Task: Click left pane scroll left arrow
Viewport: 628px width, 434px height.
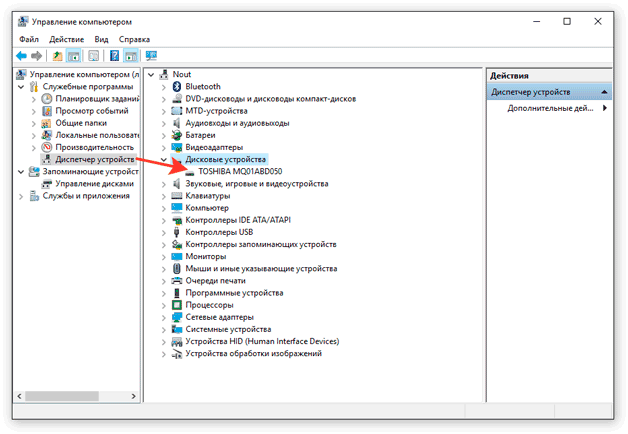Action: click(x=20, y=396)
